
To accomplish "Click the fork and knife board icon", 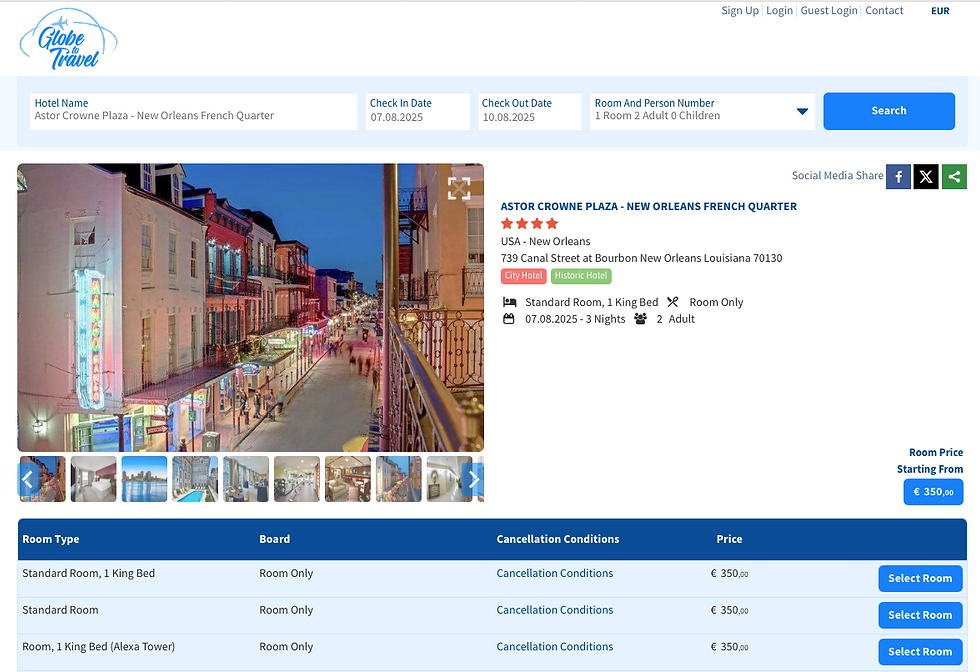I will click(x=672, y=303).
